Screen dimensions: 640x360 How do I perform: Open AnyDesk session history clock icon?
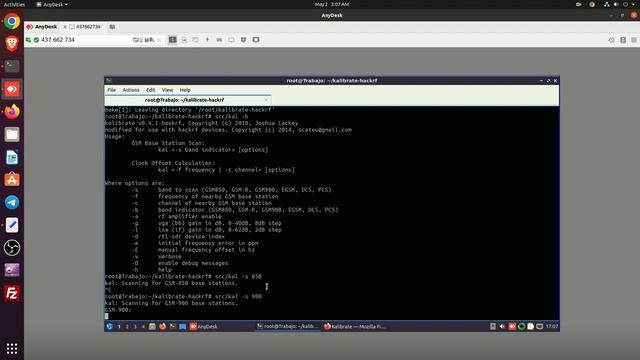[611, 40]
